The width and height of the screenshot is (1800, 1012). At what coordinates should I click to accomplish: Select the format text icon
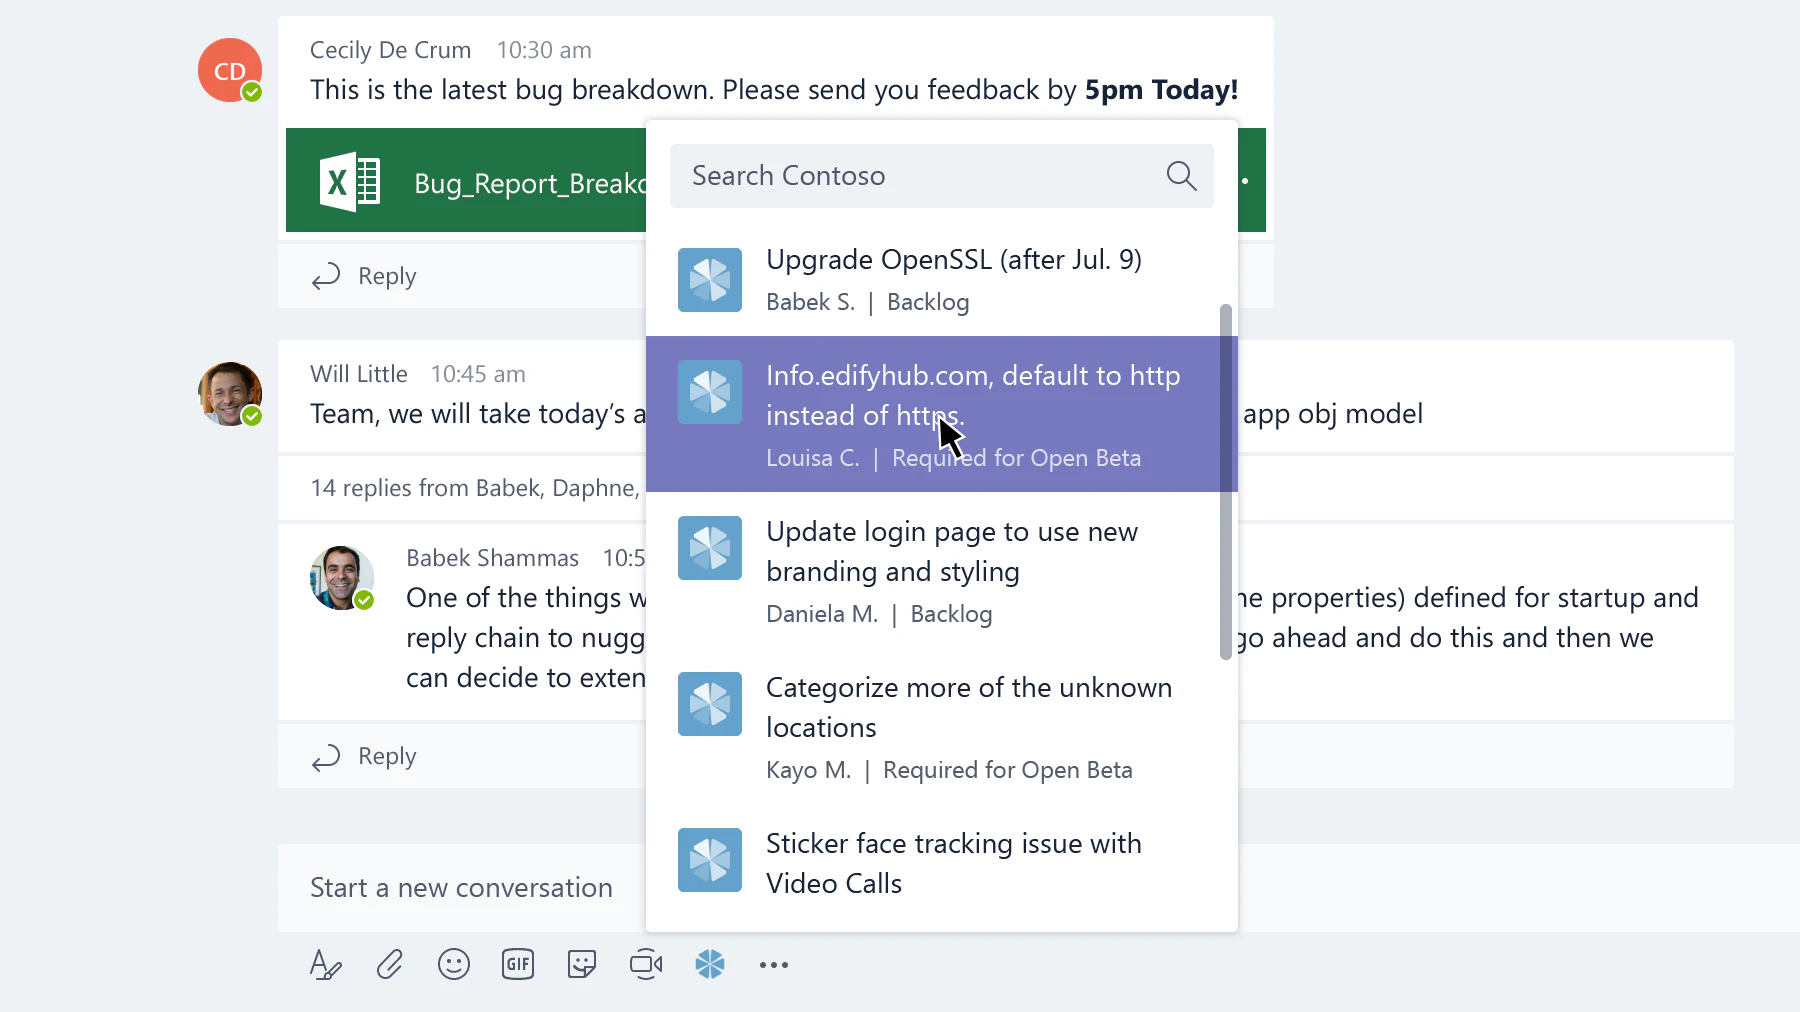[x=325, y=964]
